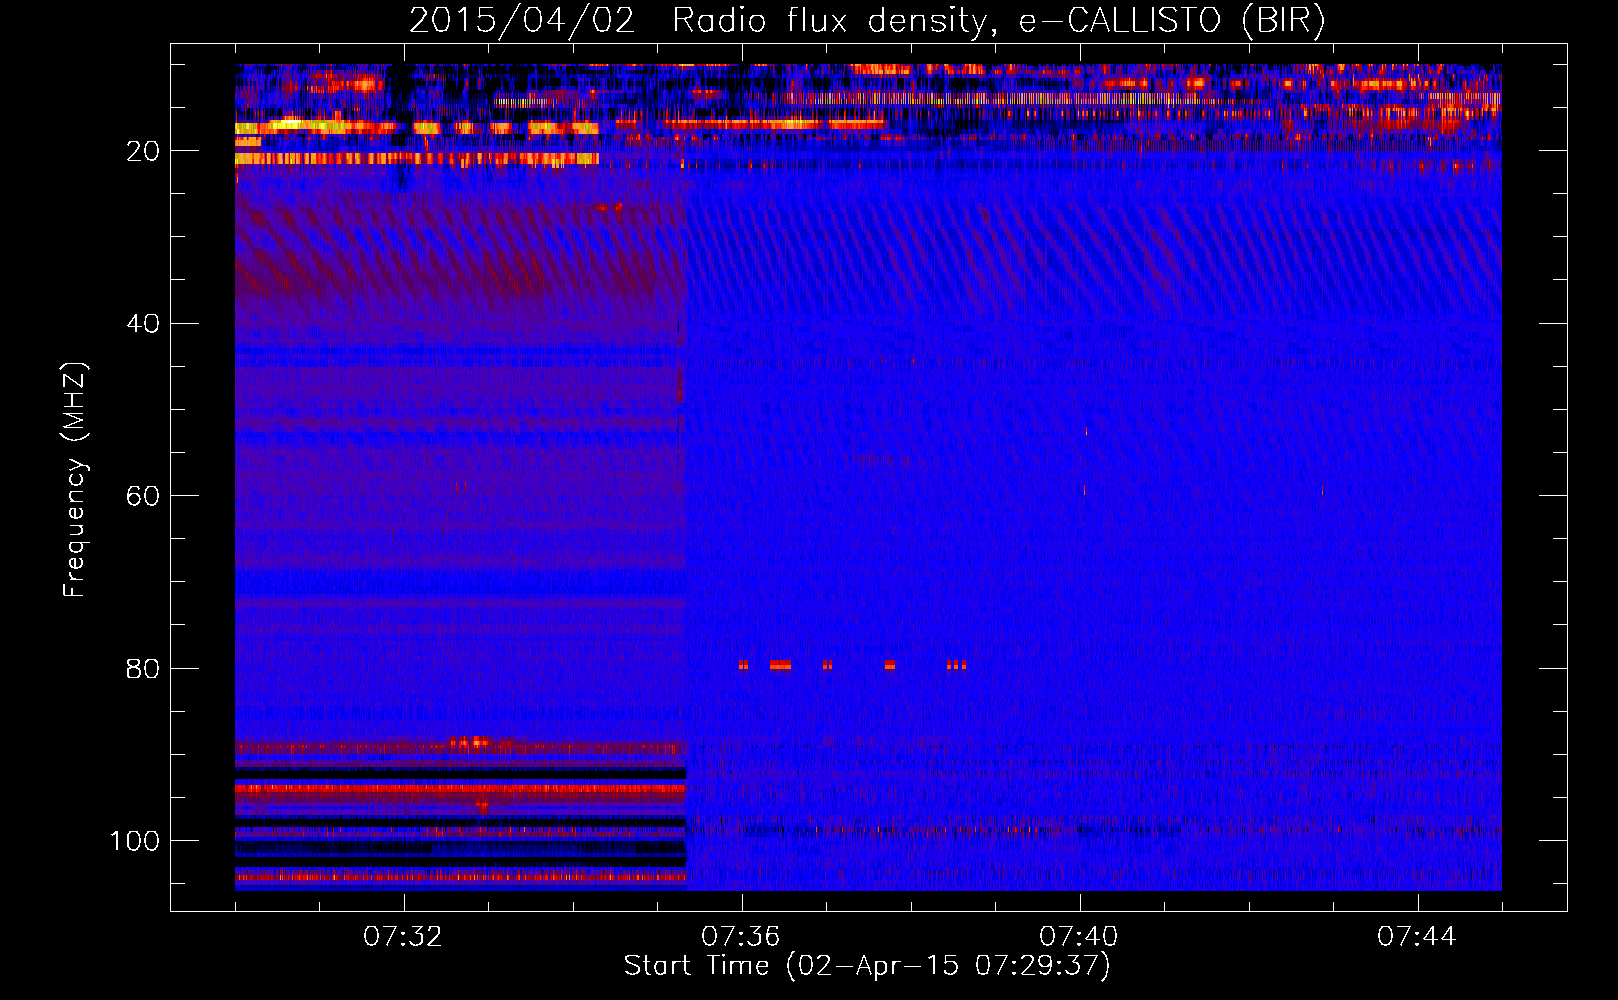Viewport: 1618px width, 1000px height.
Task: Click the '60' frequency tick label
Action: coord(143,496)
